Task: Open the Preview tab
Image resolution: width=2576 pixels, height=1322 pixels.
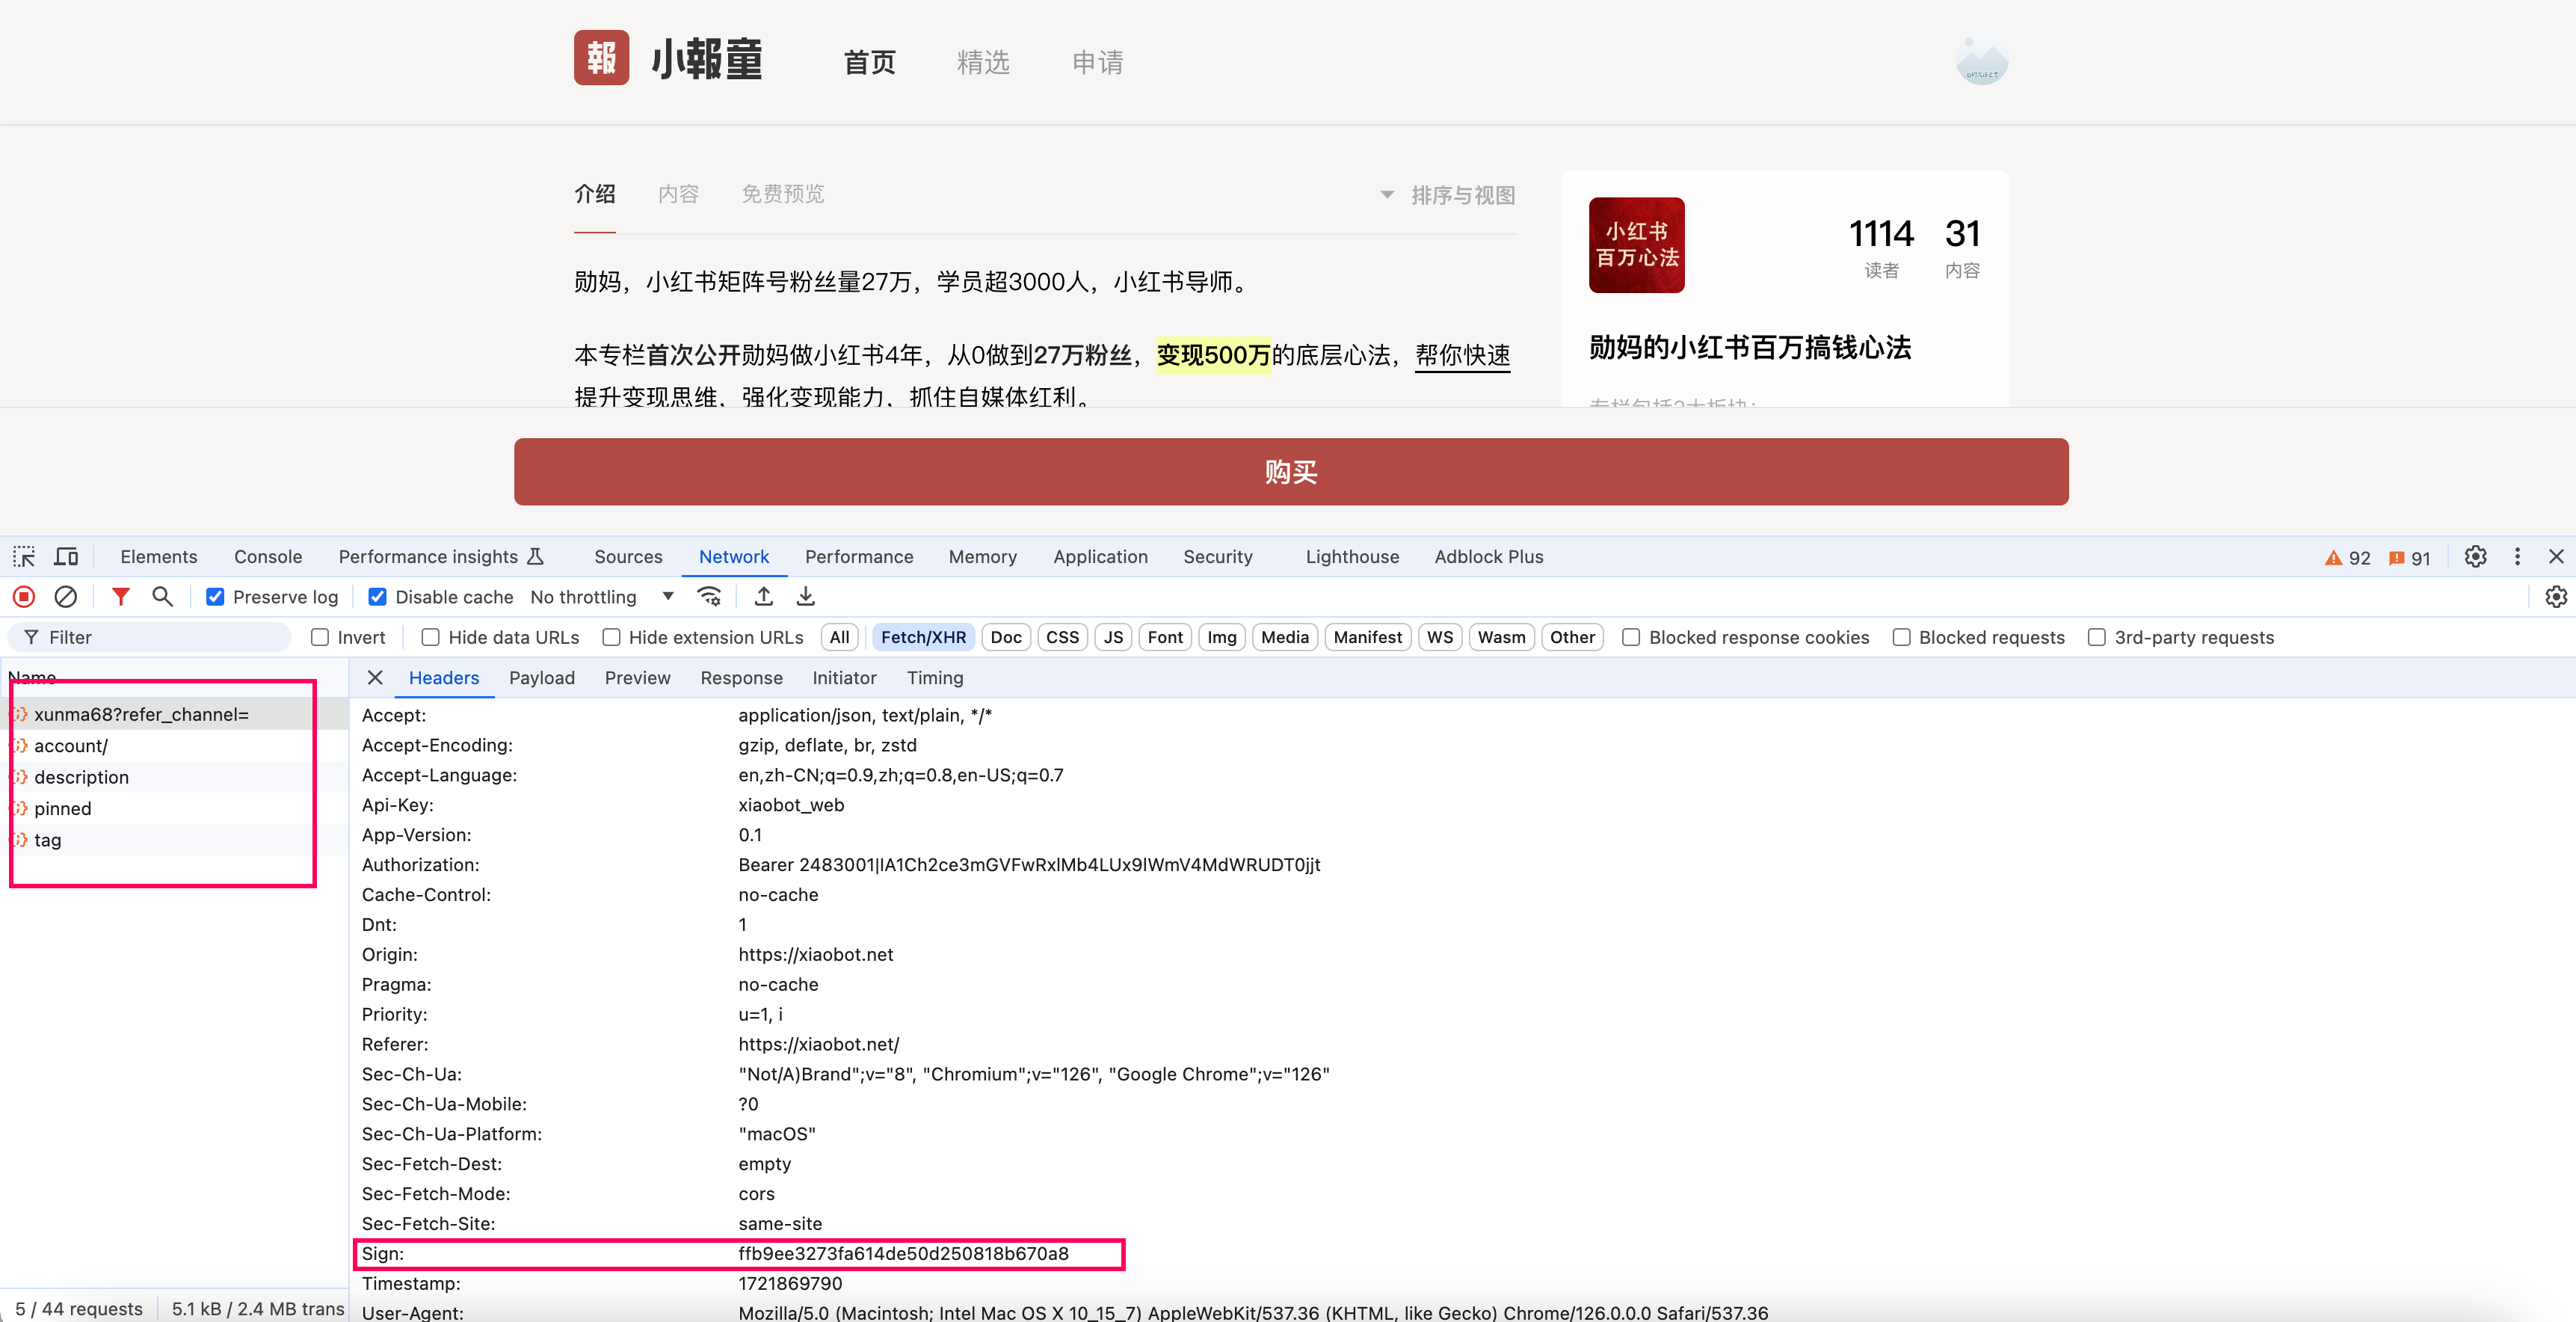Action: (x=637, y=678)
